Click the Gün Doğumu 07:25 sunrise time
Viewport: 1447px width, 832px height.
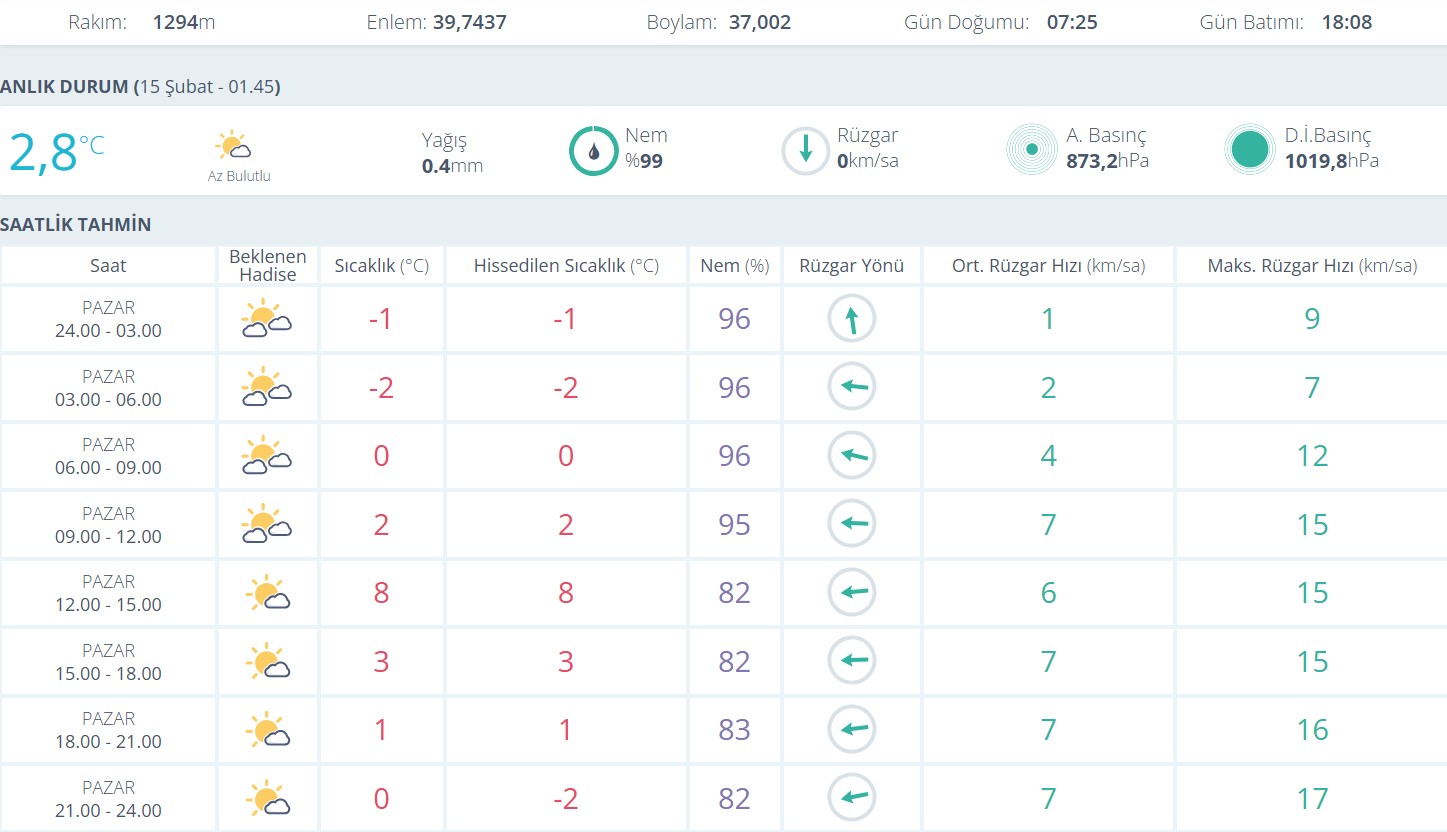coord(1072,22)
